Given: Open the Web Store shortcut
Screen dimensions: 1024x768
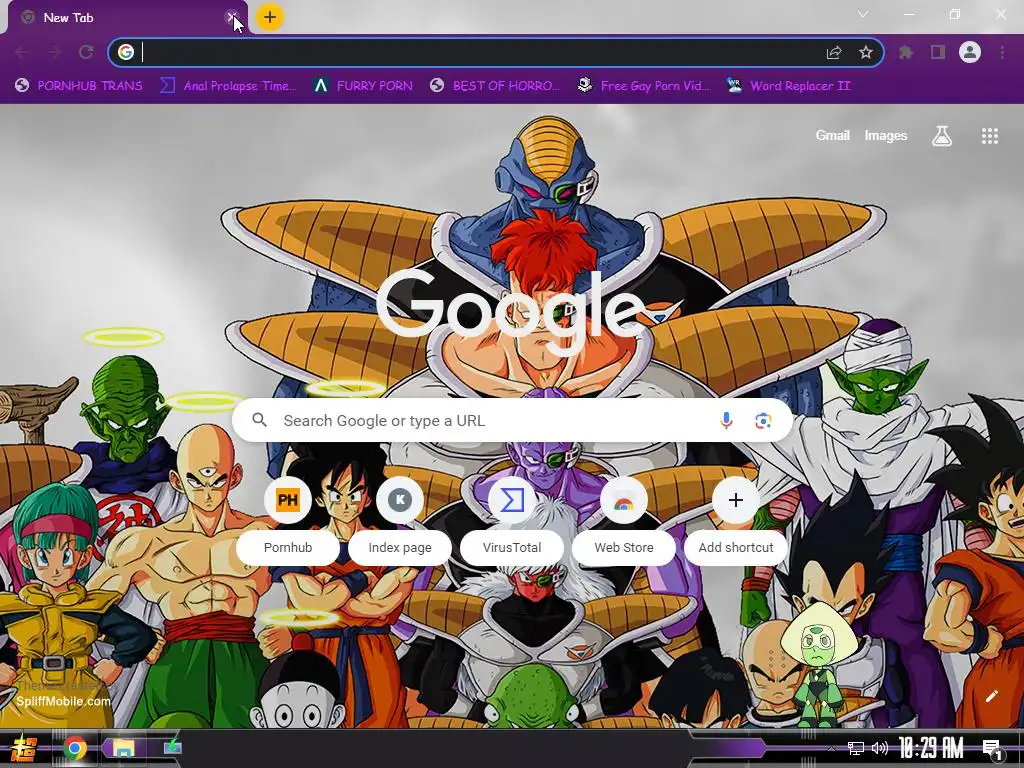Looking at the screenshot, I should (624, 523).
